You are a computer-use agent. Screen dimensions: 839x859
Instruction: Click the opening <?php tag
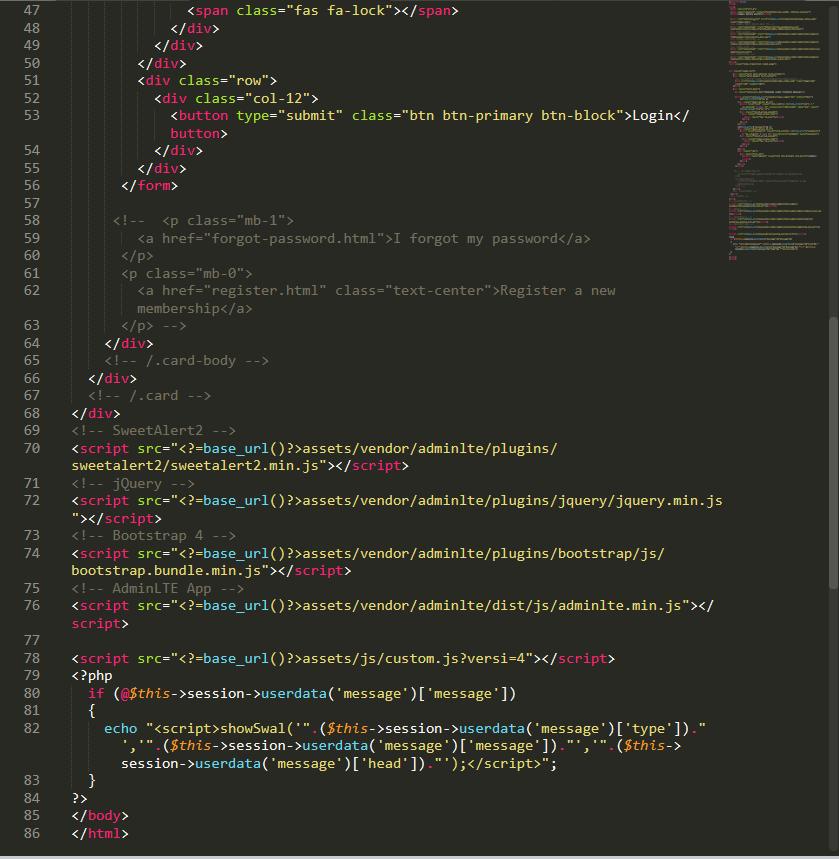pyautogui.click(x=92, y=676)
